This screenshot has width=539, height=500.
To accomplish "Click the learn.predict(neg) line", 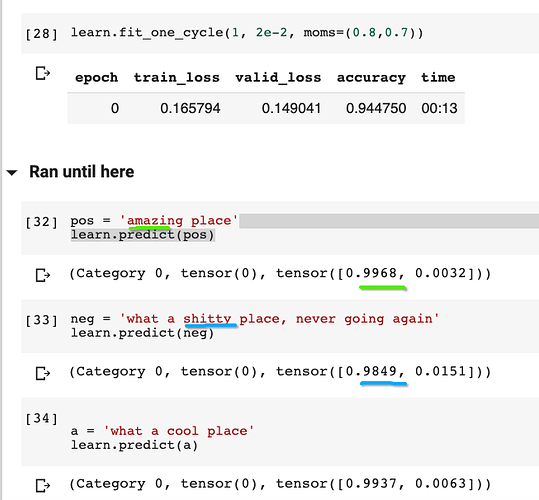I will [142, 333].
